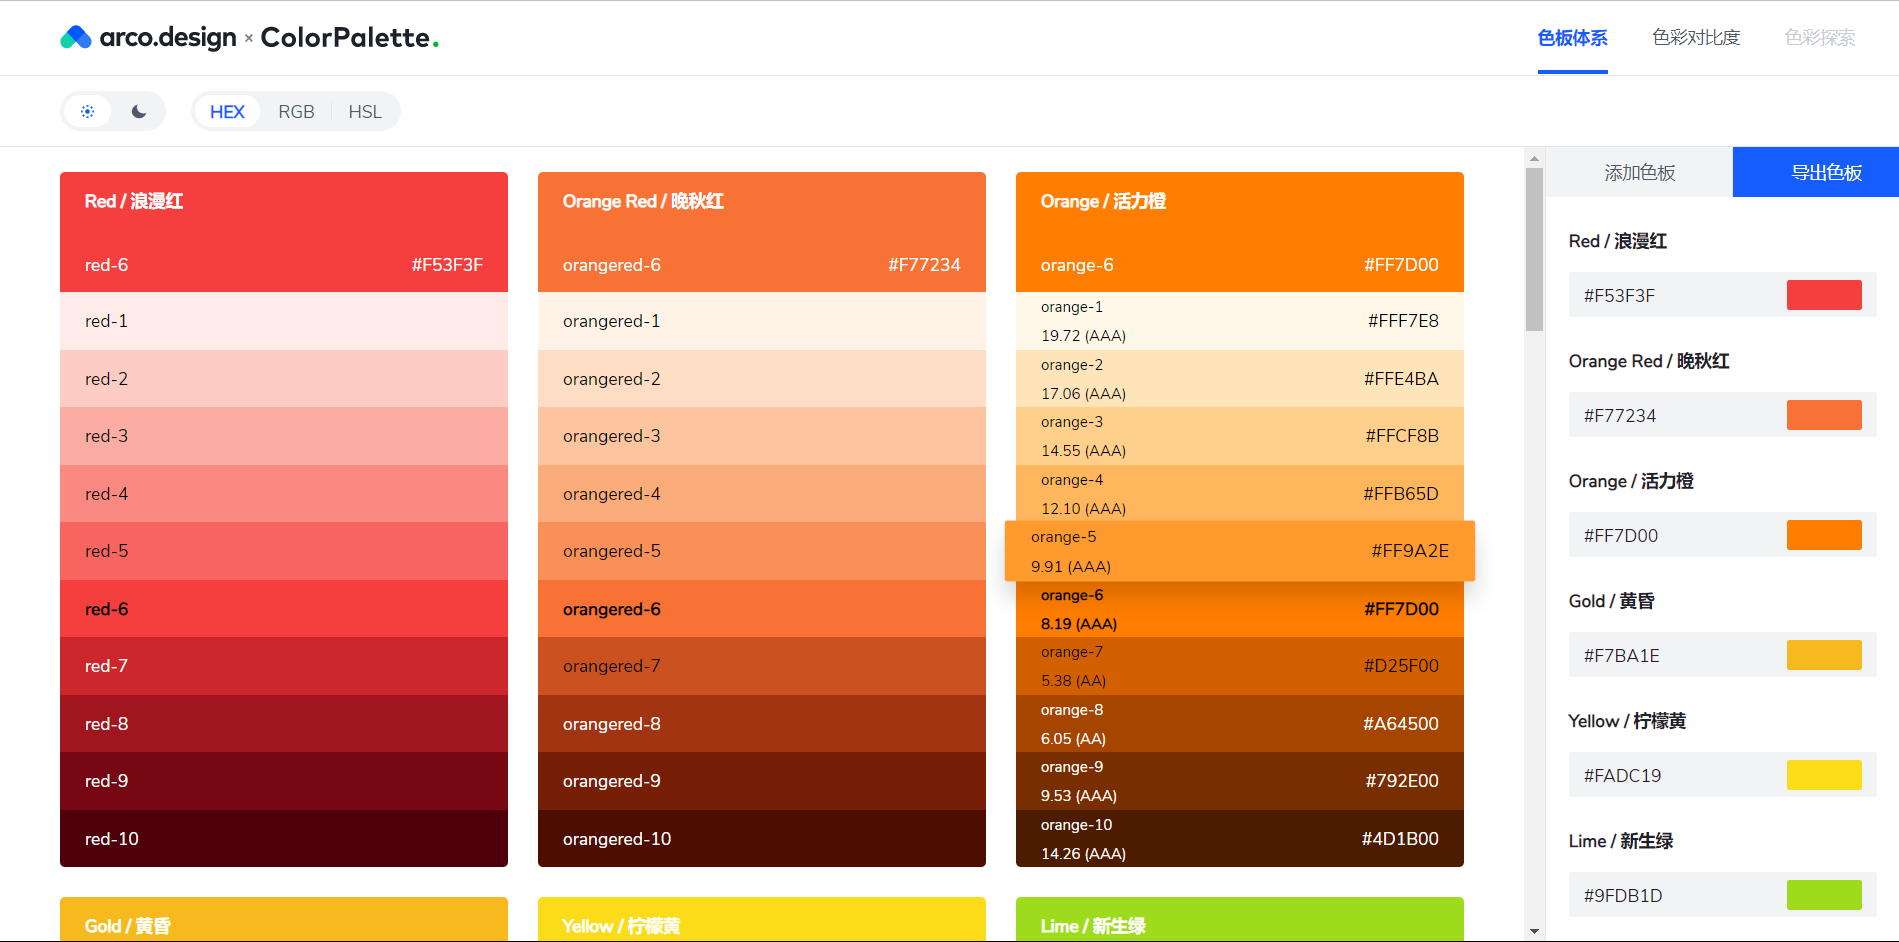Copy orange-7 color #D25F00
The height and width of the screenshot is (942, 1899).
point(1240,666)
